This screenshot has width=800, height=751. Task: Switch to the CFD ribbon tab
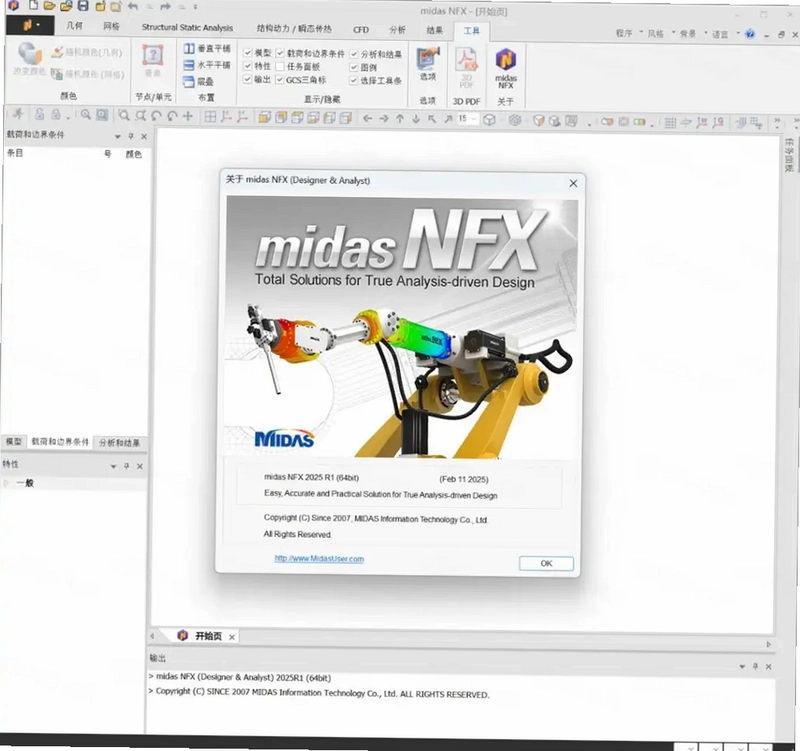point(361,30)
